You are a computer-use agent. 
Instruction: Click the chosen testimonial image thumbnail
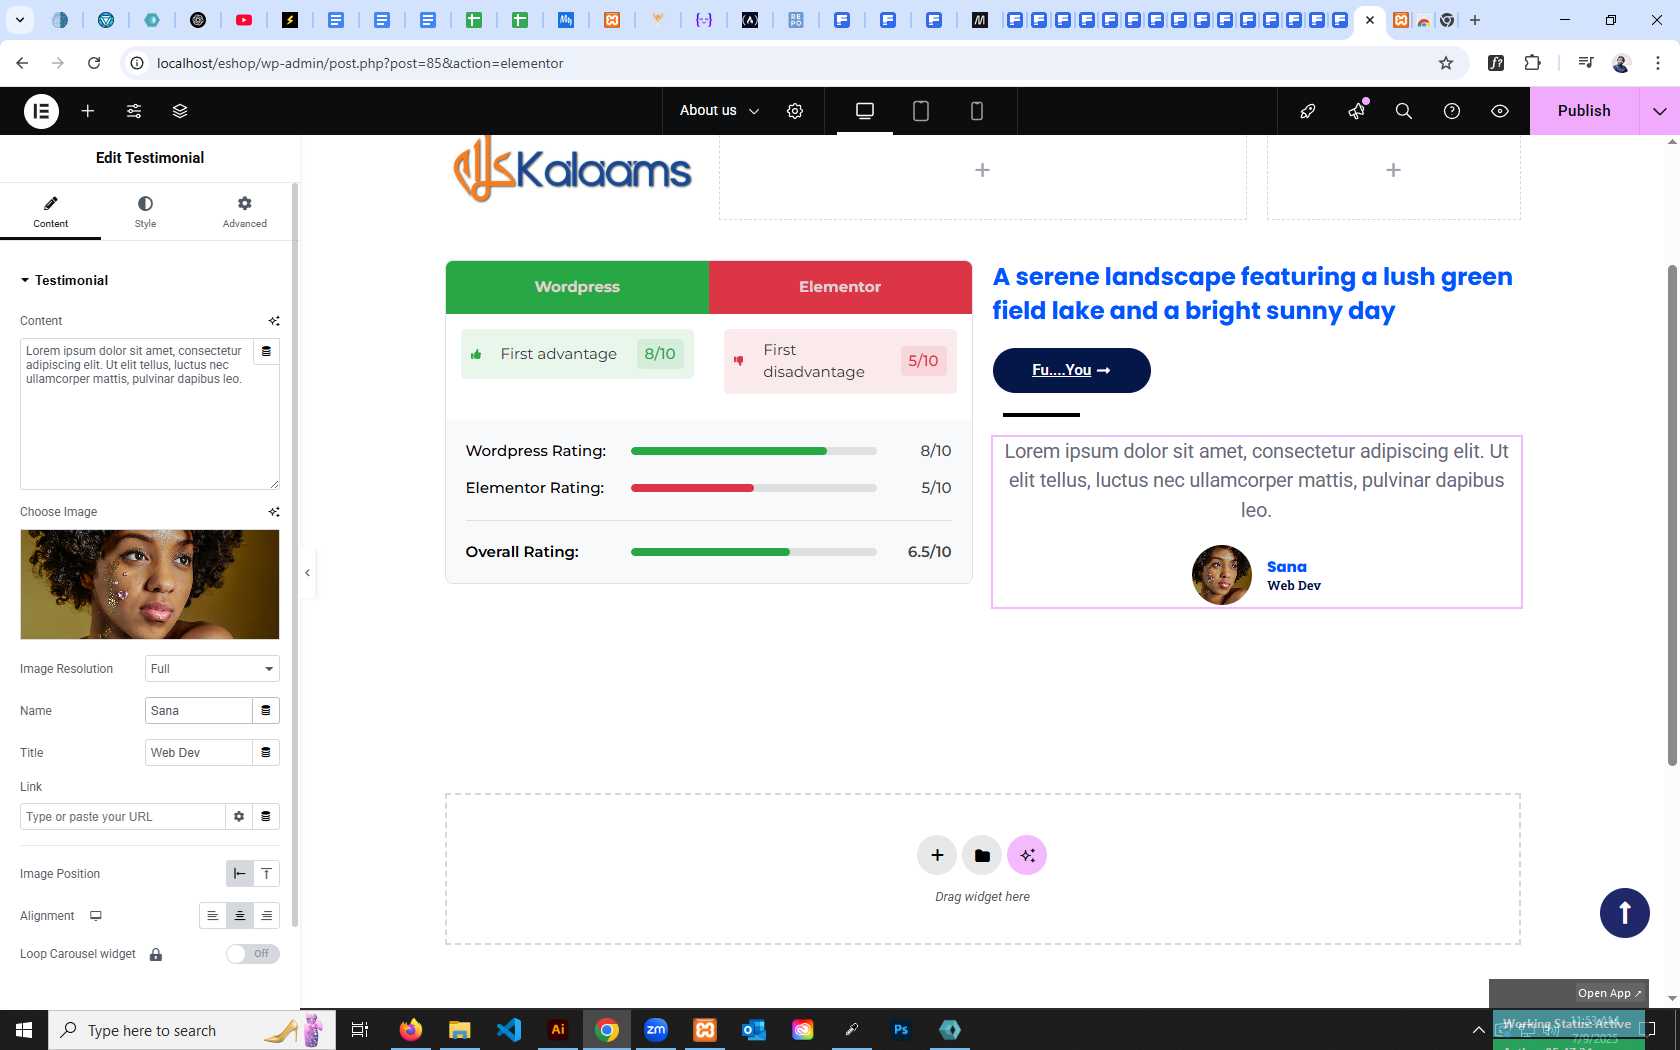150,584
